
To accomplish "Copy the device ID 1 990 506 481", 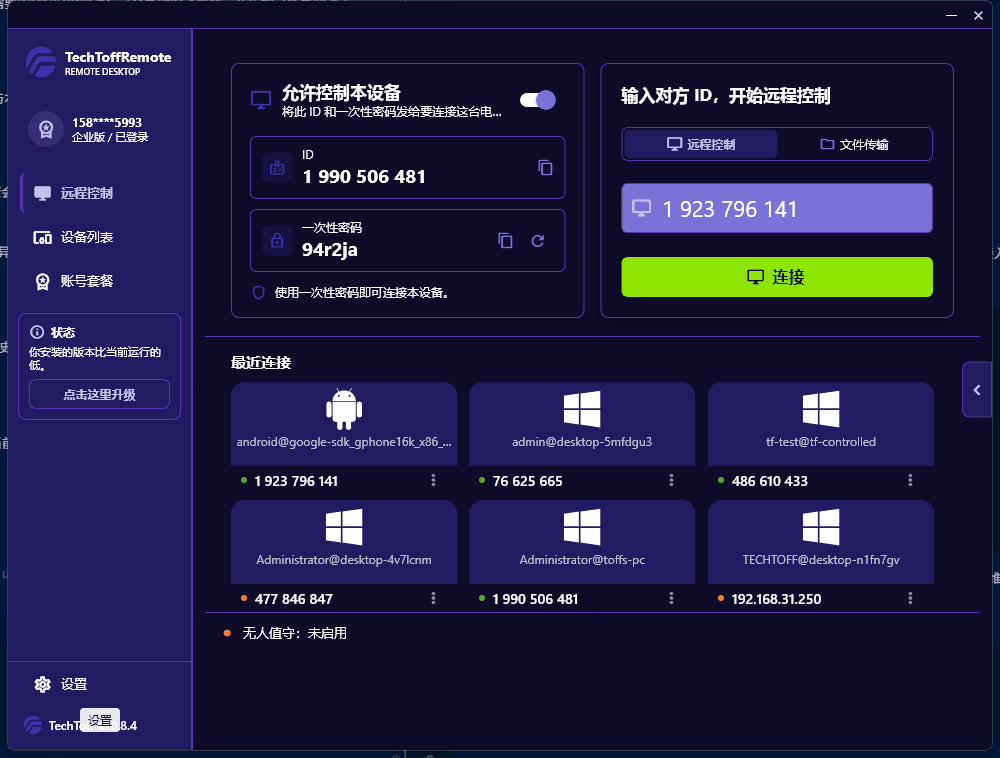I will point(545,168).
